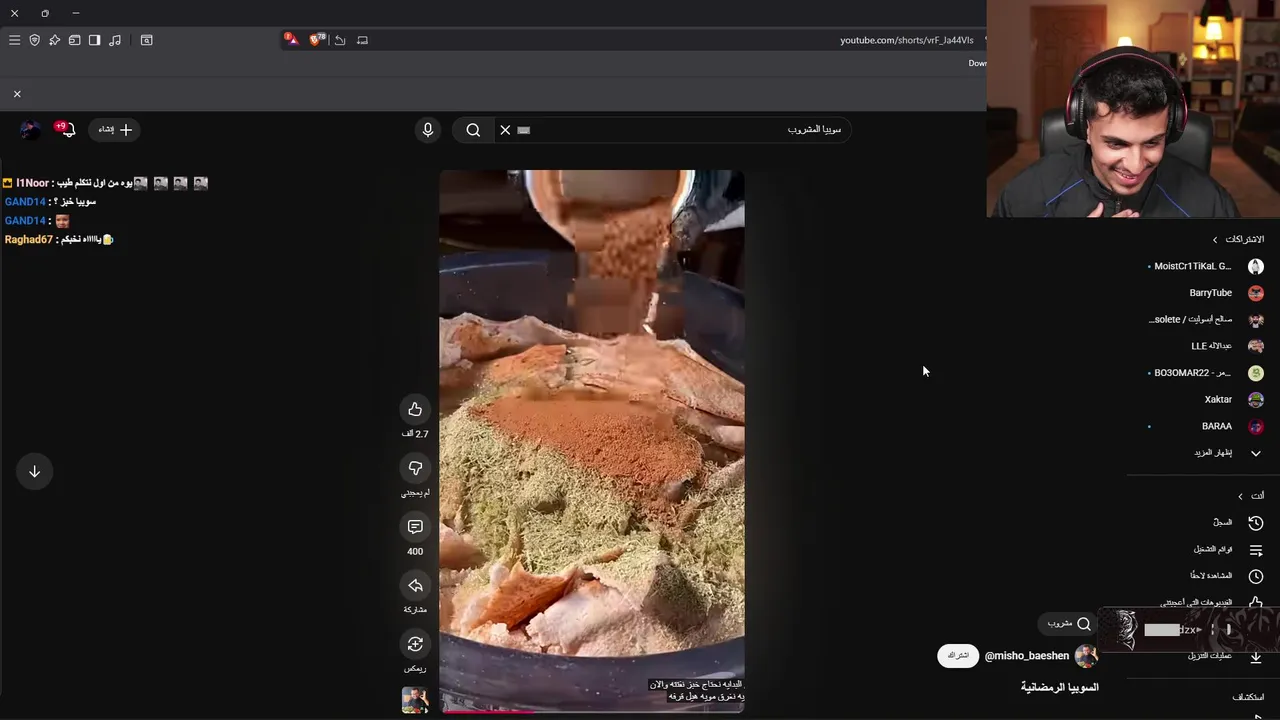The image size is (1280, 720).
Task: Click the video title السوبيا الرمضانية
Action: [1059, 687]
